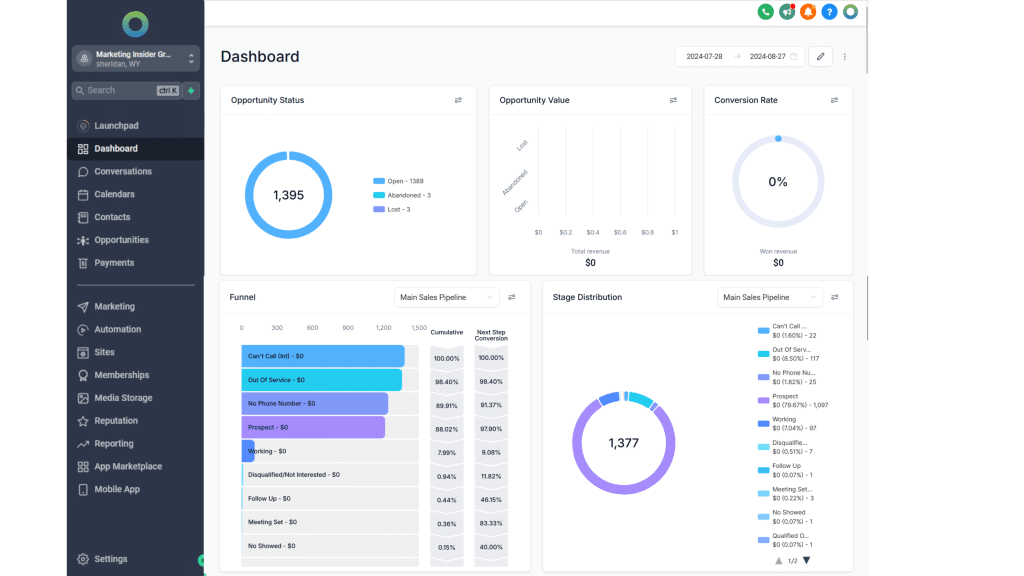Open Conversations in the sidebar
The image size is (1024, 576).
coord(123,171)
